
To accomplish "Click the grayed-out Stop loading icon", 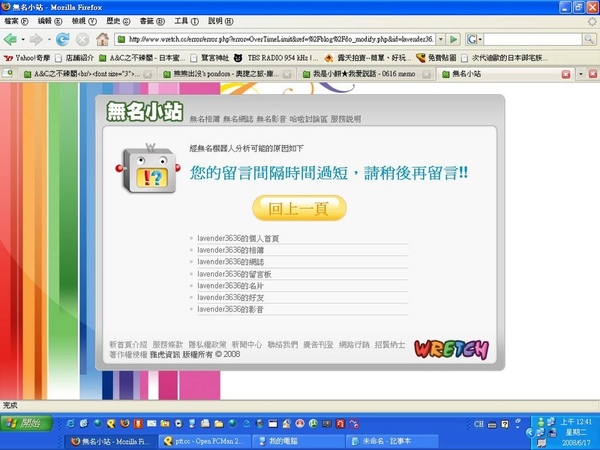I will (x=82, y=39).
